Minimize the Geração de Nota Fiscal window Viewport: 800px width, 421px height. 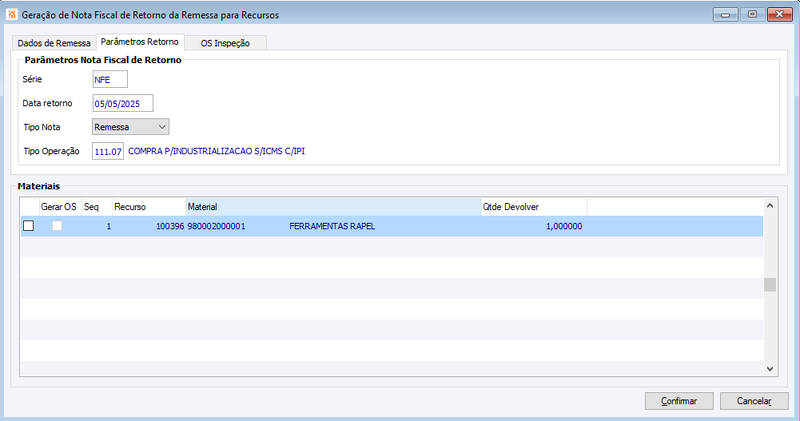point(726,14)
